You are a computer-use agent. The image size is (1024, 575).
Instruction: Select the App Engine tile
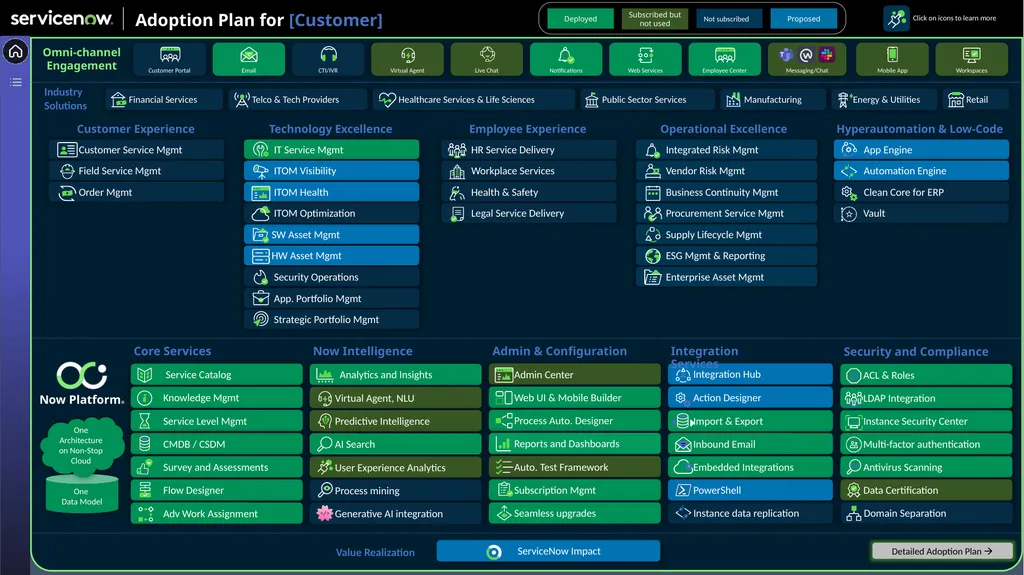point(921,150)
